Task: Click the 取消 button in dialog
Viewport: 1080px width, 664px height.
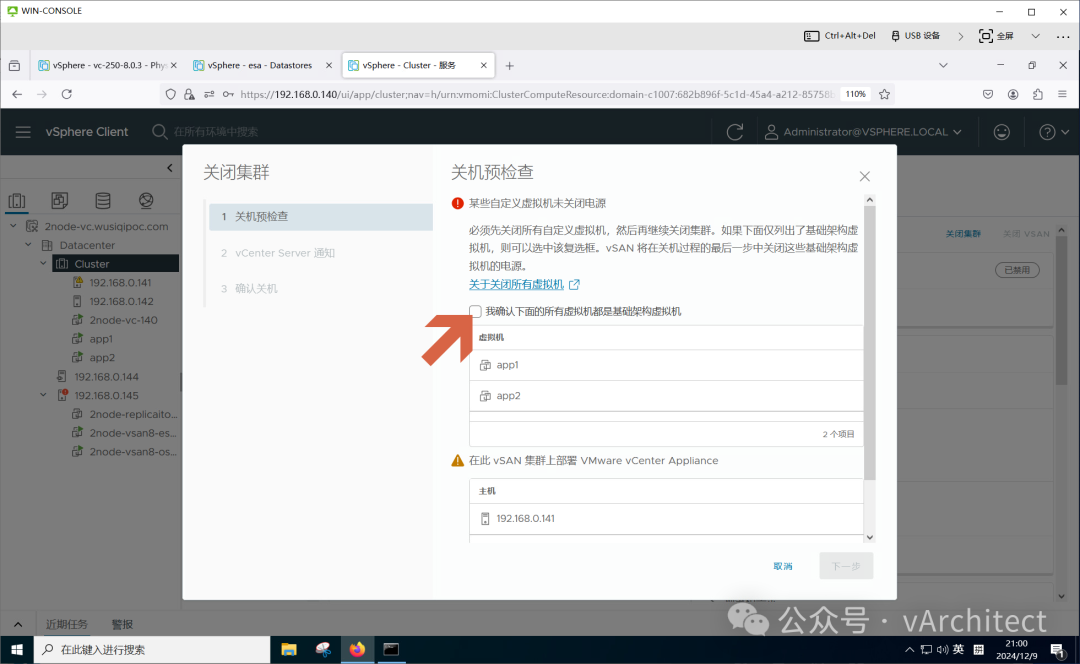Action: 782,566
